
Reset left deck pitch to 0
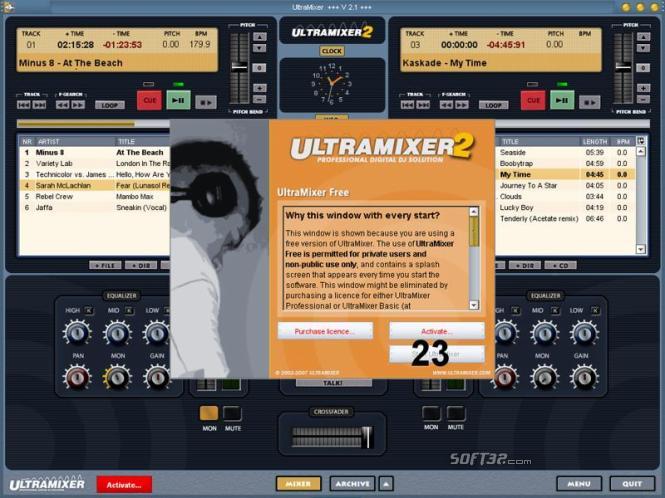(260, 68)
